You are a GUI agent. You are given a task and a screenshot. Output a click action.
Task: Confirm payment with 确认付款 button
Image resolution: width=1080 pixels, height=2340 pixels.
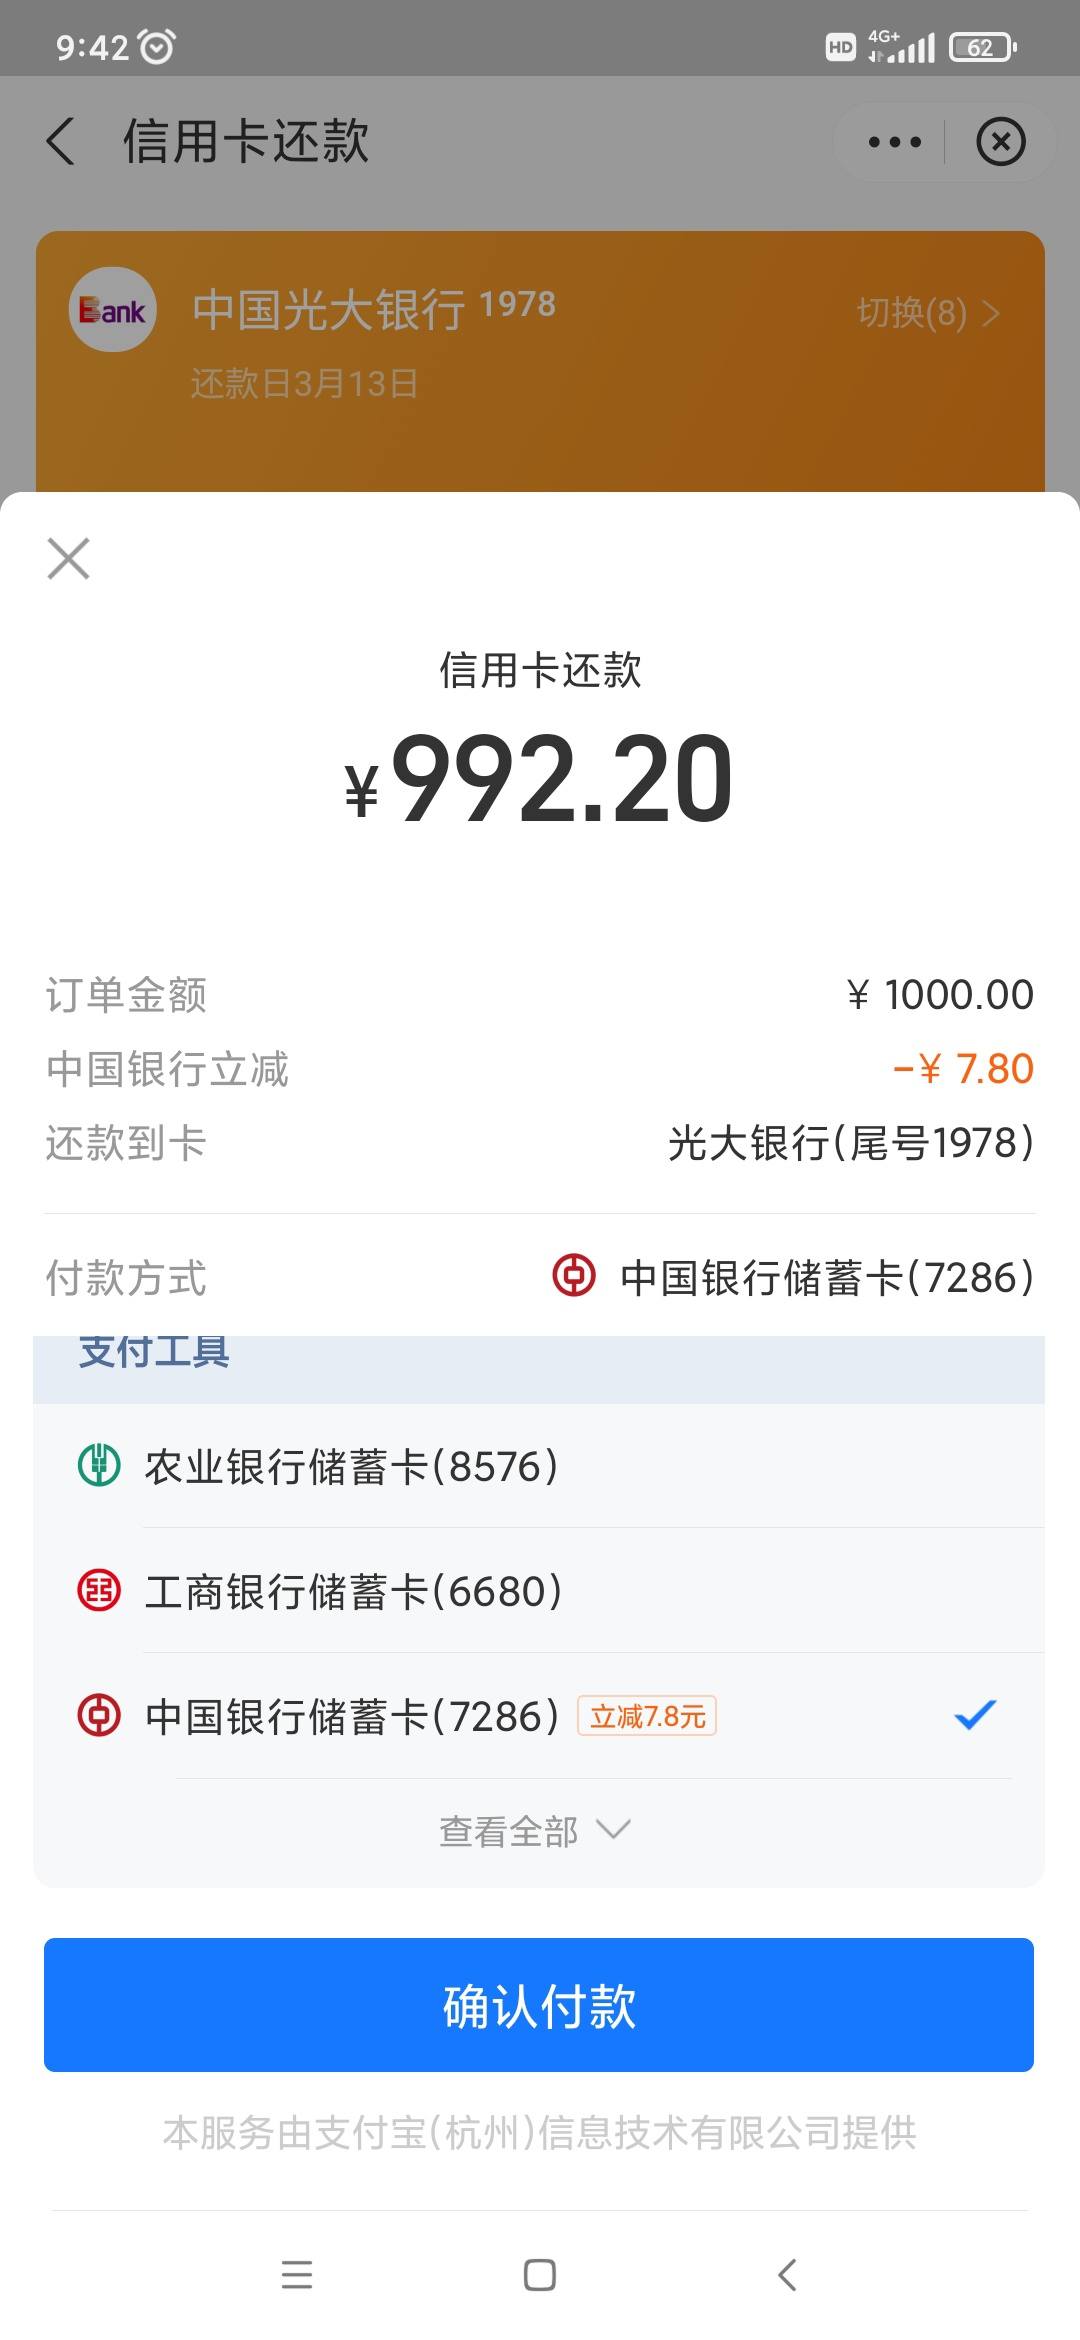coord(539,2005)
